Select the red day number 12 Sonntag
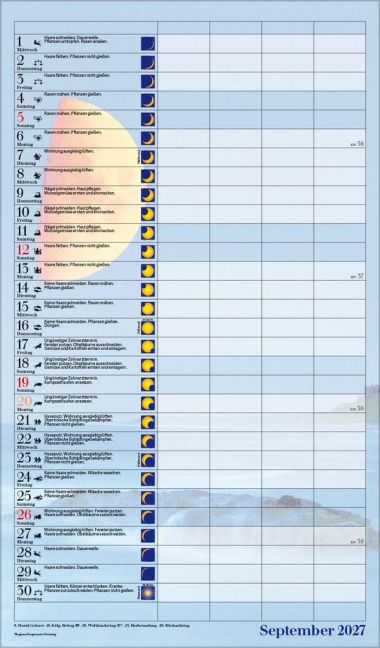 [x=23, y=250]
